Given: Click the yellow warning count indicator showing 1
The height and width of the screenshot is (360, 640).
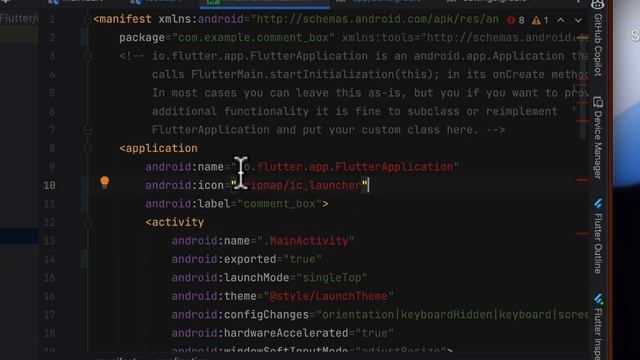Looking at the screenshot, I should [x=540, y=20].
